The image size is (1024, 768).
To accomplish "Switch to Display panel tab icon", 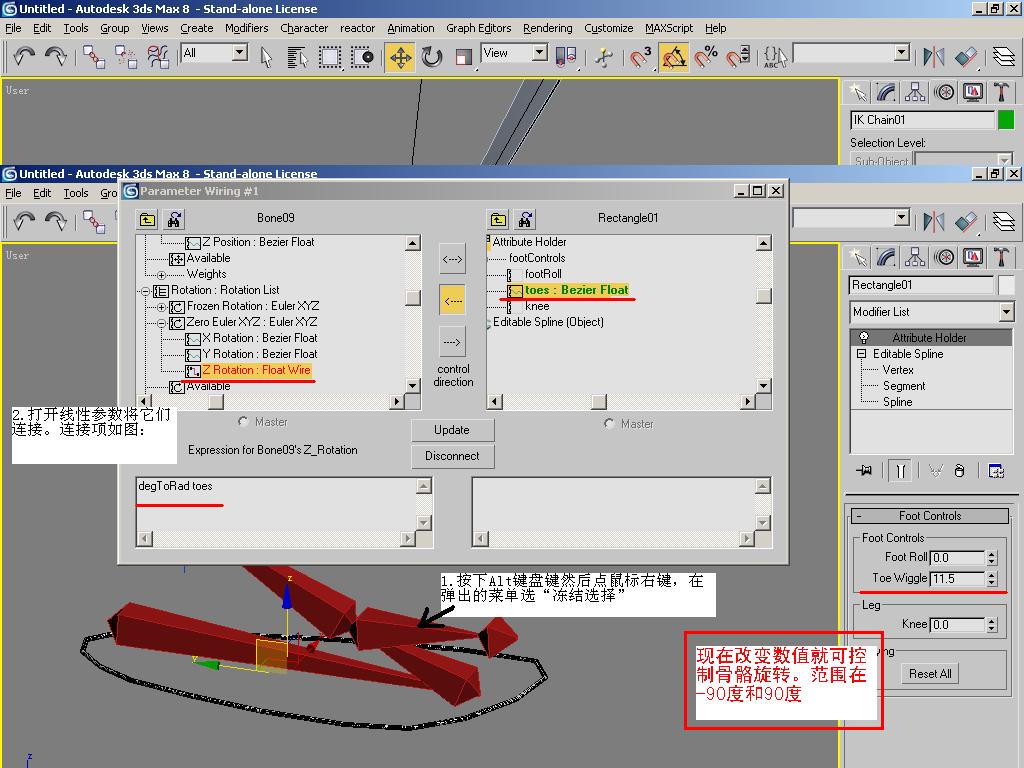I will pyautogui.click(x=972, y=92).
